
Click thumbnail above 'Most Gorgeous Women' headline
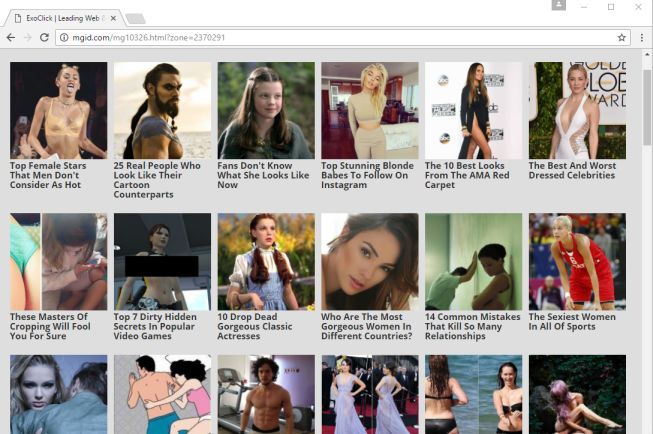click(369, 262)
